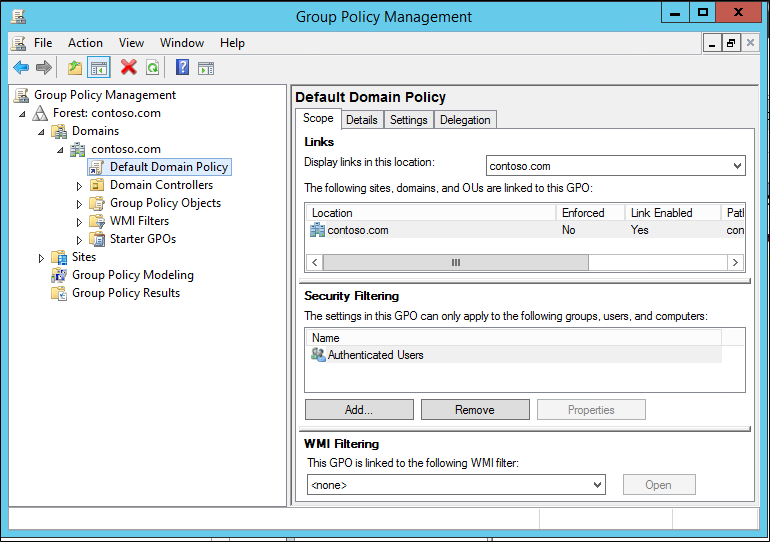Click the WMI Filters folder icon
This screenshot has width=770, height=542.
(x=97, y=221)
